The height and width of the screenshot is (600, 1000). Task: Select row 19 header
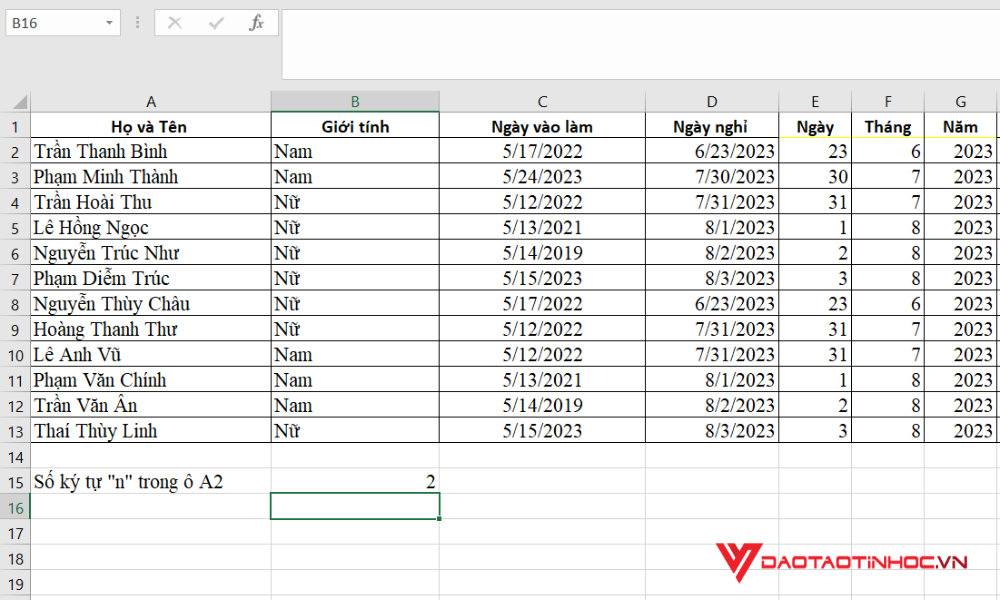pyautogui.click(x=15, y=585)
